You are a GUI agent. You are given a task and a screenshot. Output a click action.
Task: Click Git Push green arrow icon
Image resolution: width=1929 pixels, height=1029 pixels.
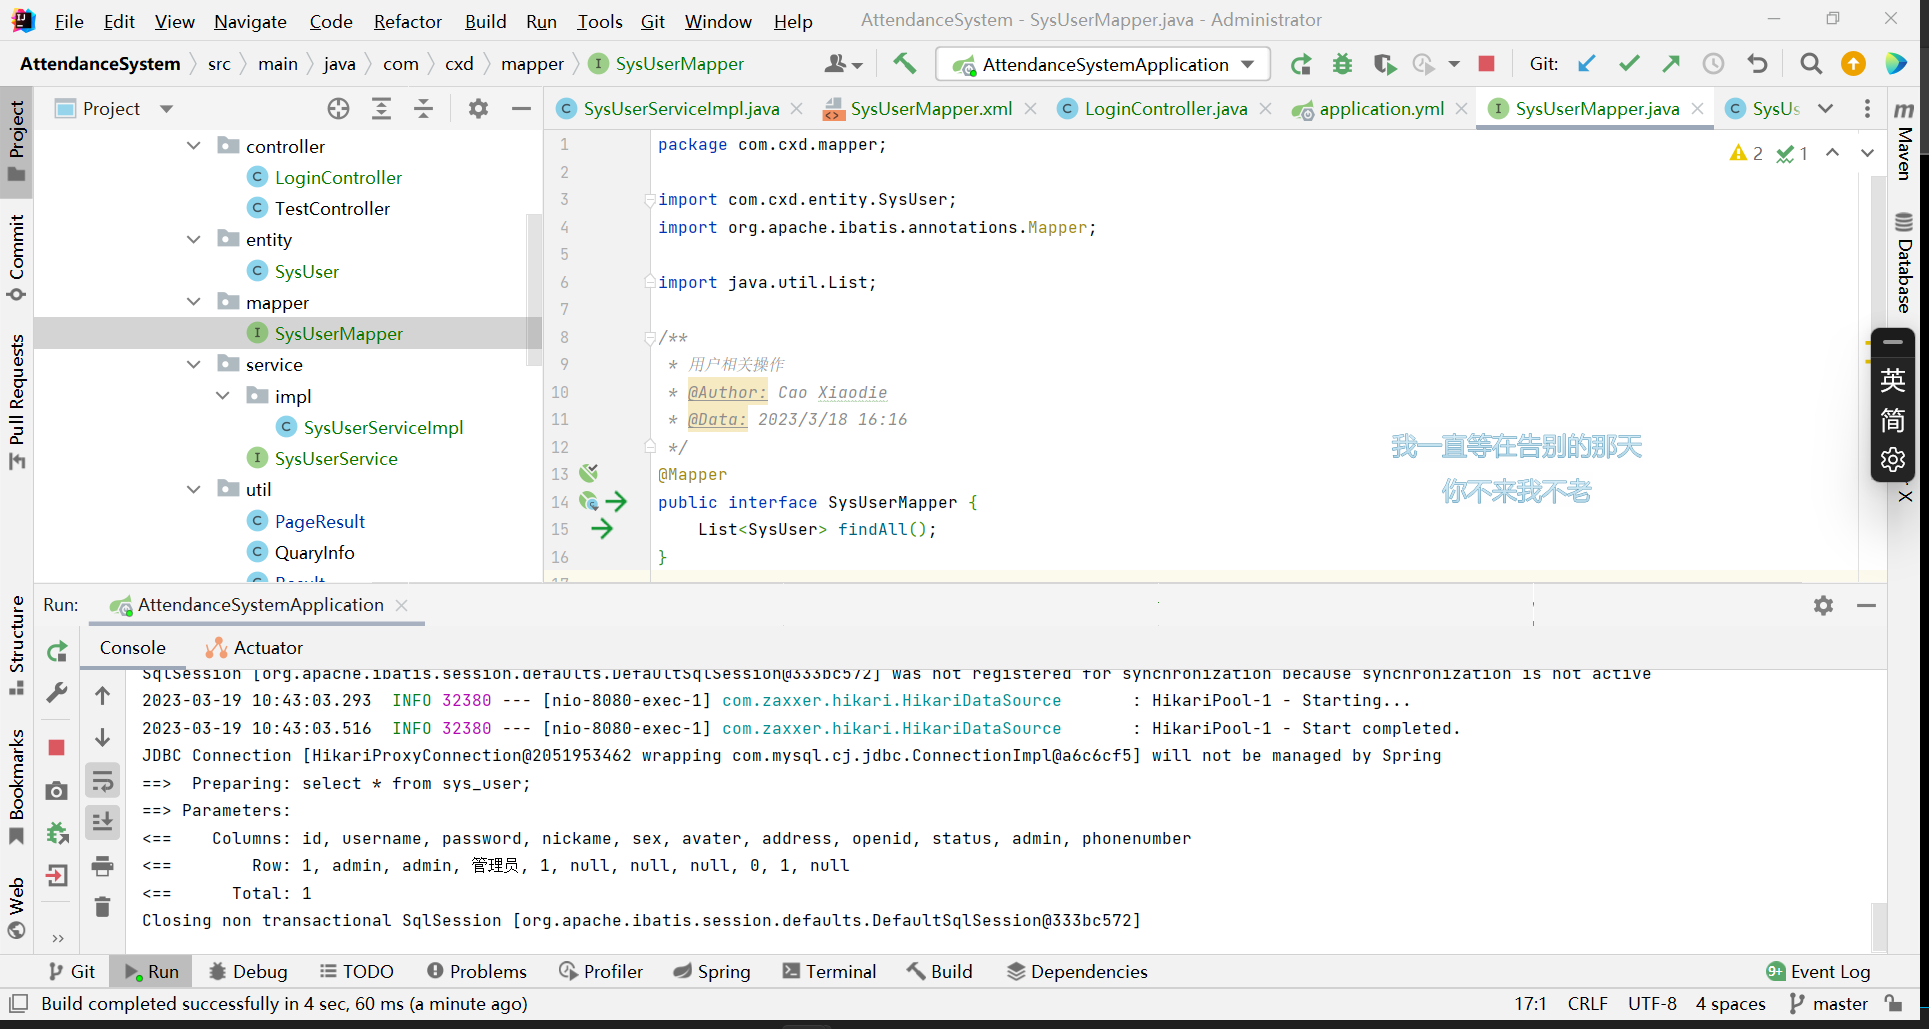point(1671,64)
